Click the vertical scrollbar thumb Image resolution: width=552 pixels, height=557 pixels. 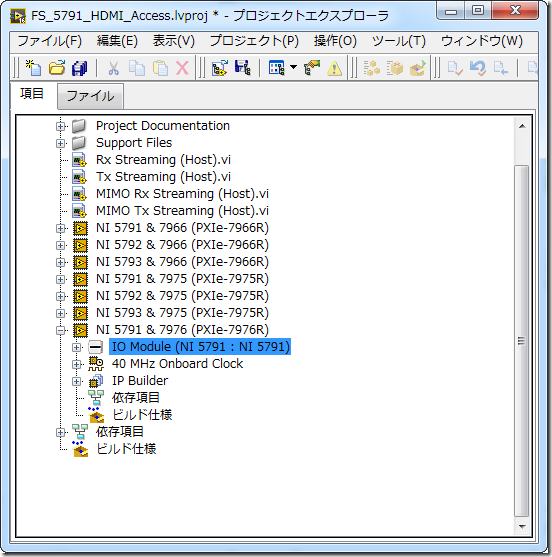click(x=521, y=341)
